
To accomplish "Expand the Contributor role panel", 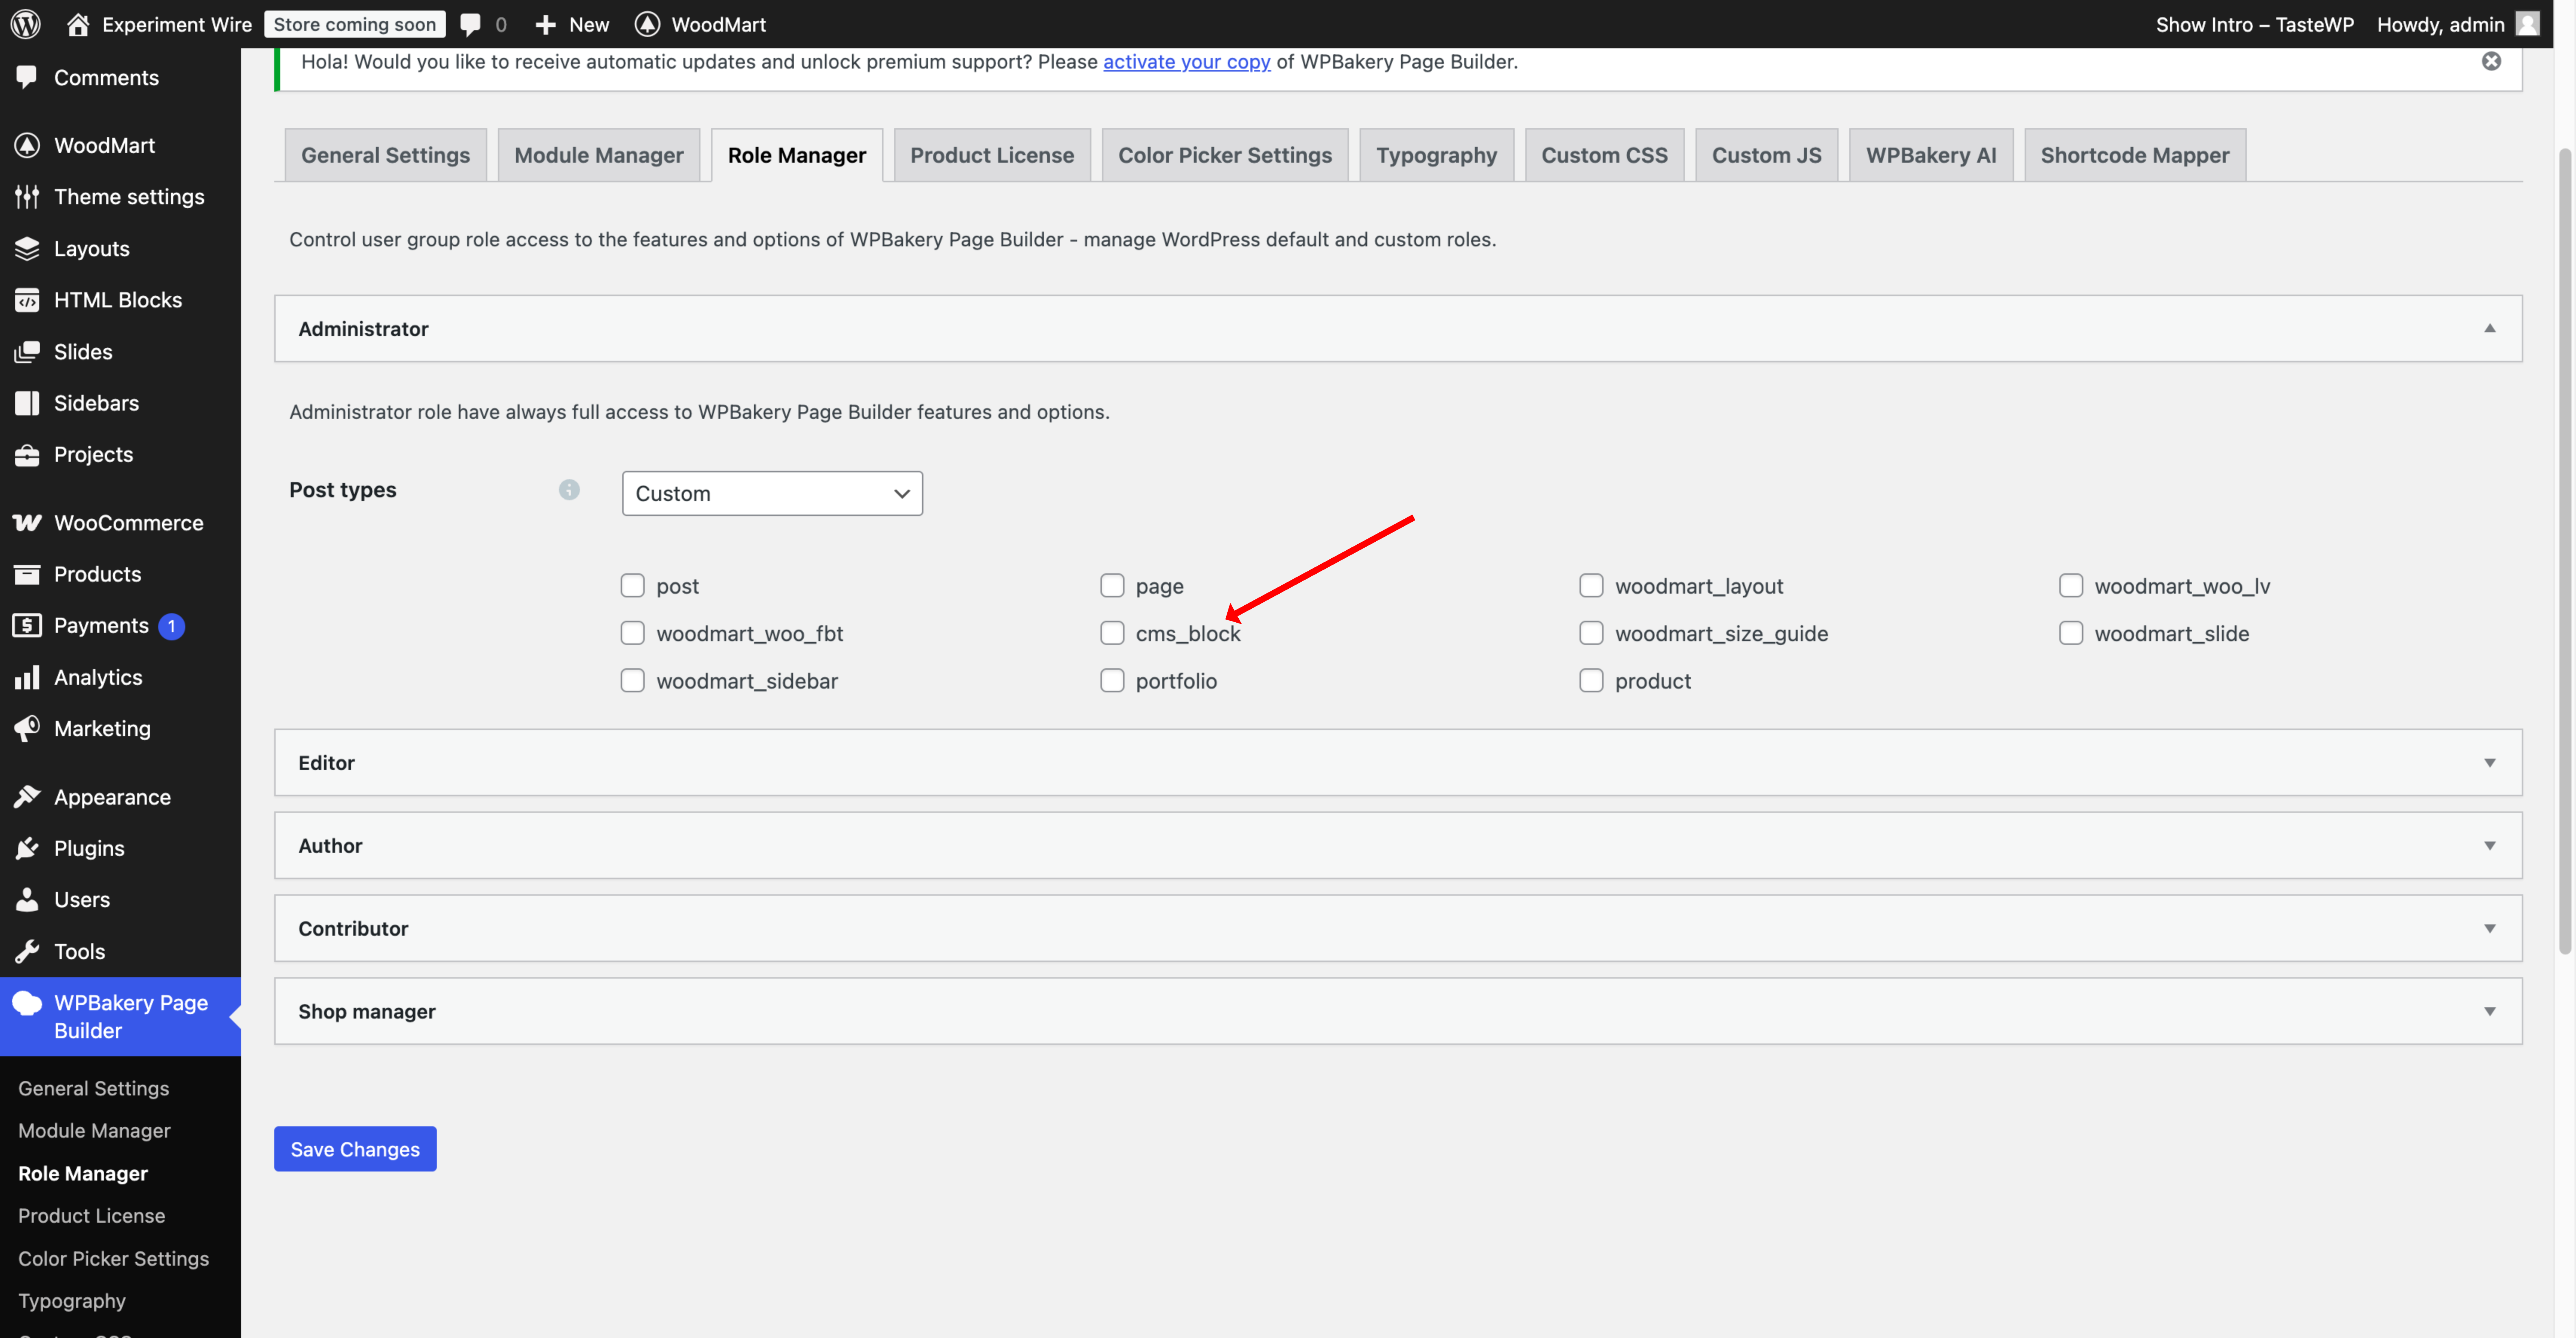I will pyautogui.click(x=1398, y=928).
